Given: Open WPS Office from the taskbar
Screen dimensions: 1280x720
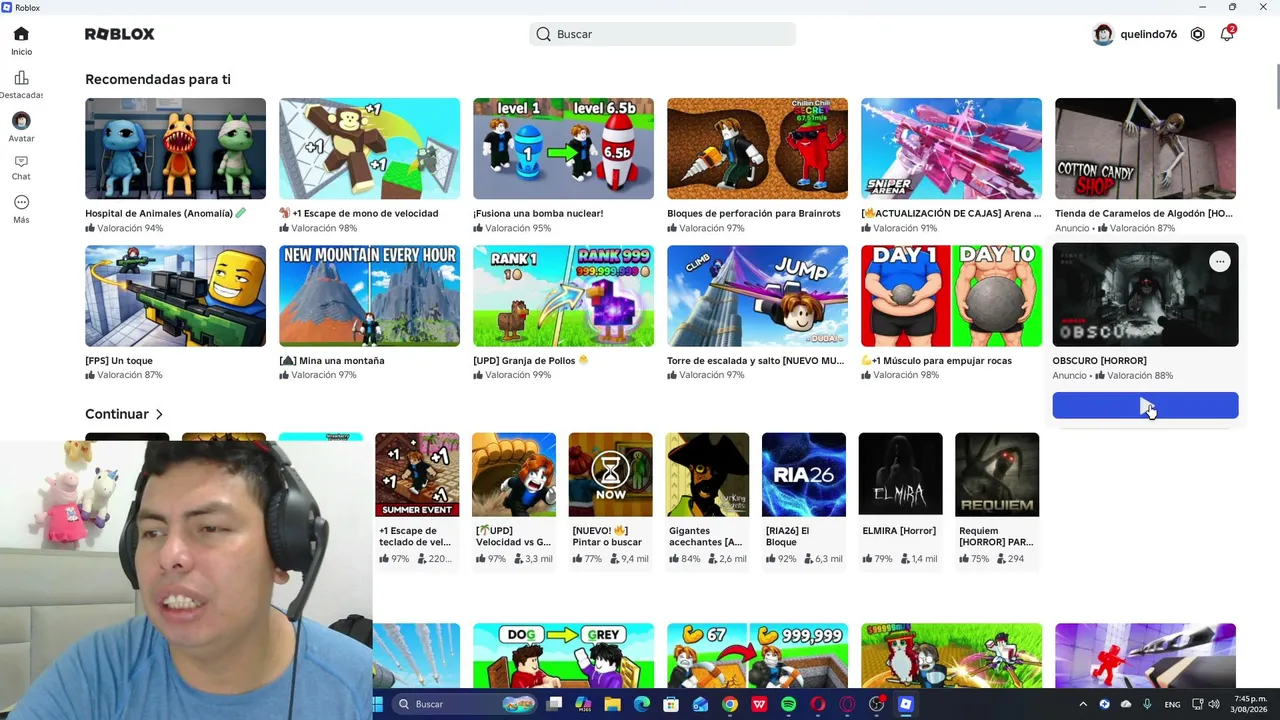Looking at the screenshot, I should (x=759, y=704).
